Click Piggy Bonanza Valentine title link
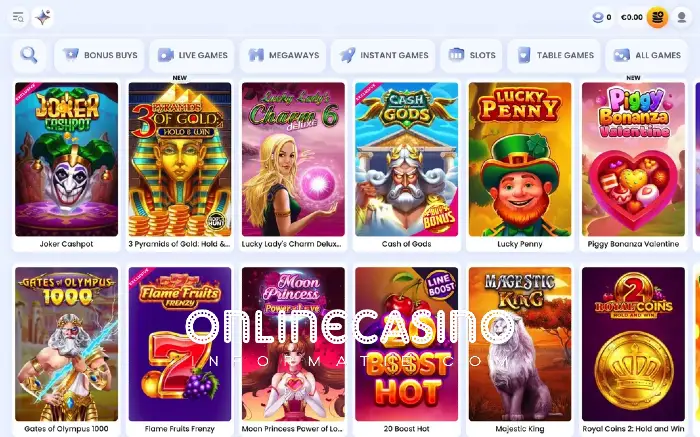Screen dimensions: 700x437 coord(633,244)
